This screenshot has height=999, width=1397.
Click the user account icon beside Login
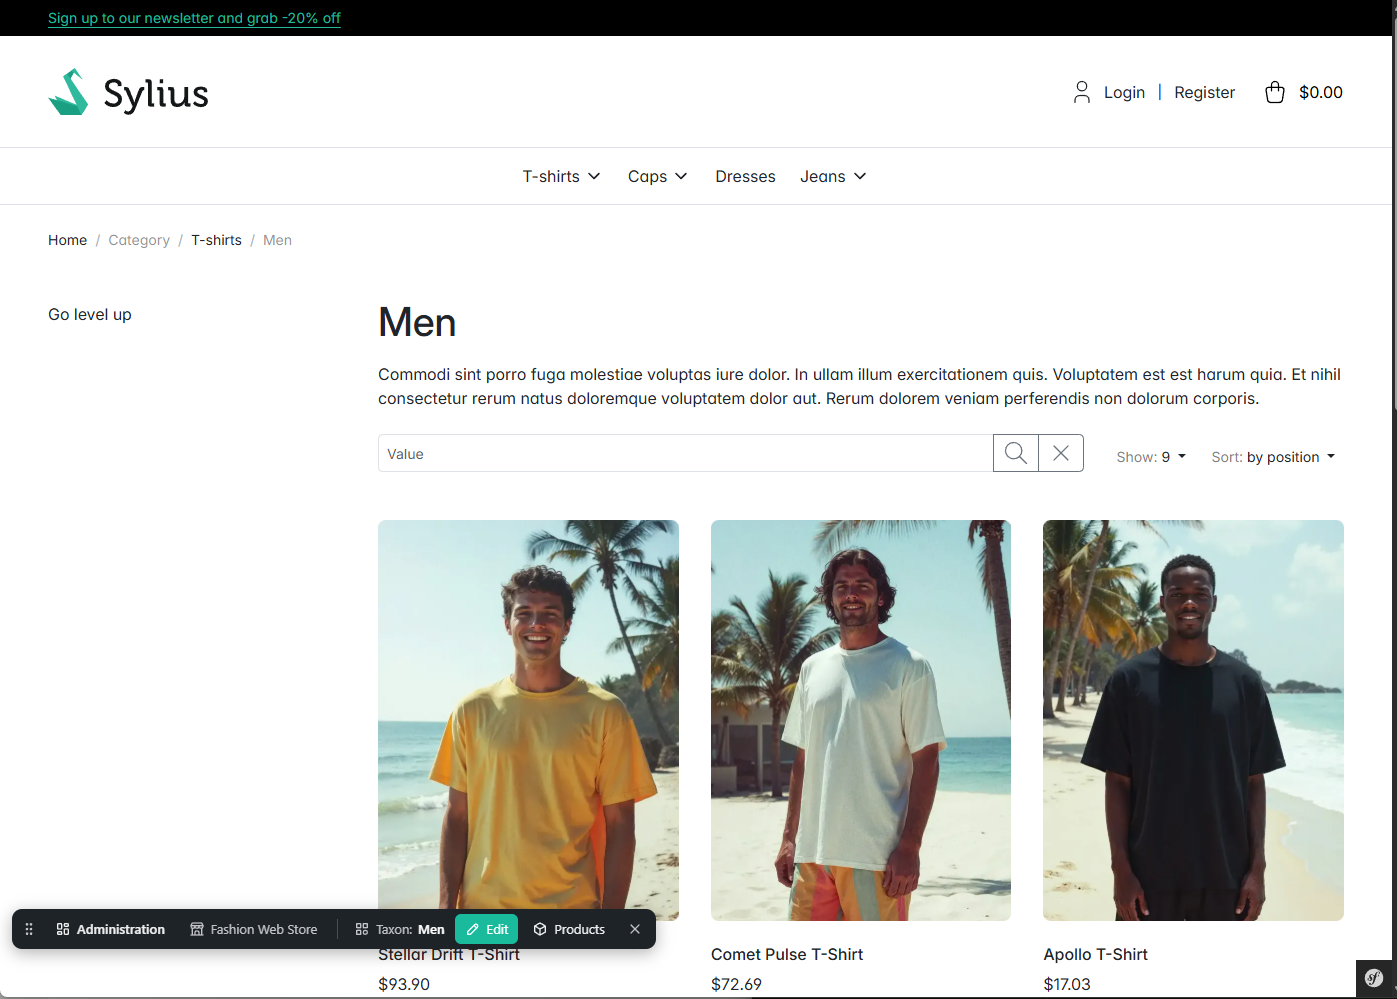click(1081, 92)
